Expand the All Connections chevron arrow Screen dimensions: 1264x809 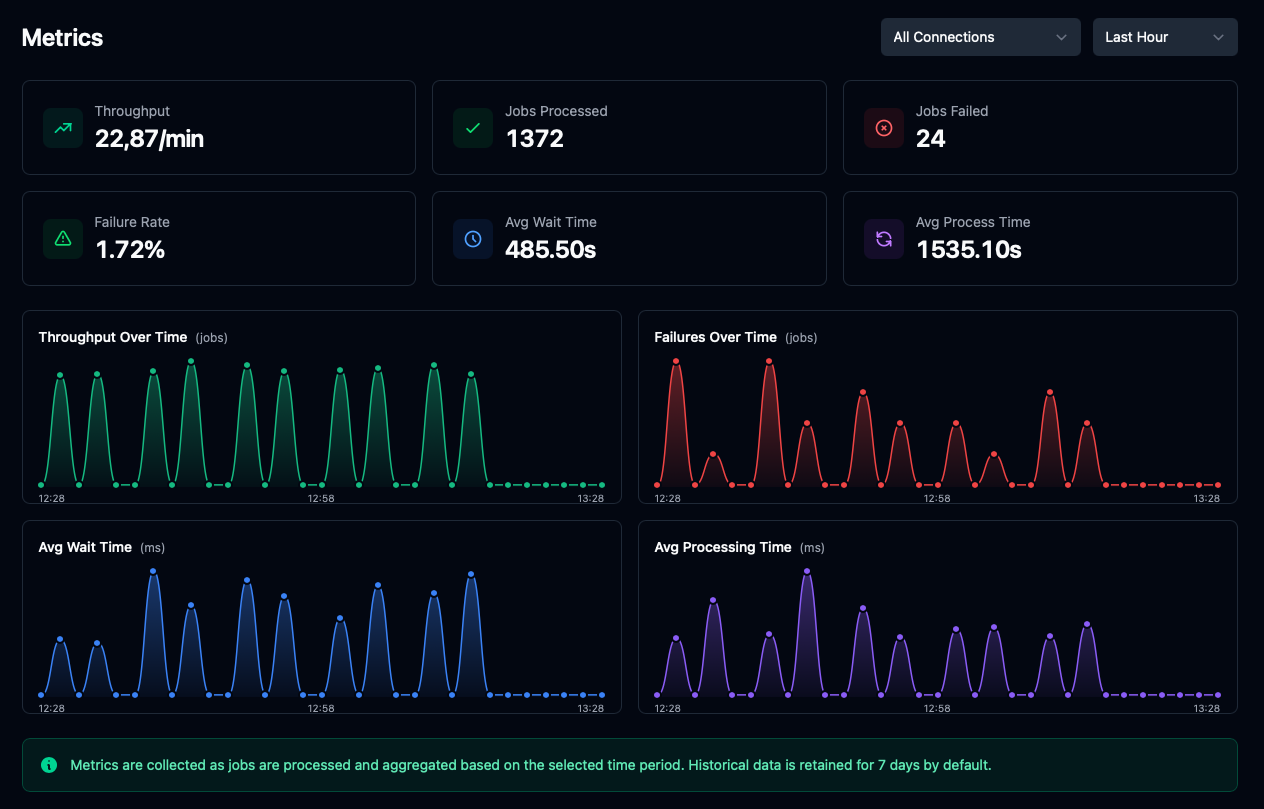click(x=1063, y=37)
